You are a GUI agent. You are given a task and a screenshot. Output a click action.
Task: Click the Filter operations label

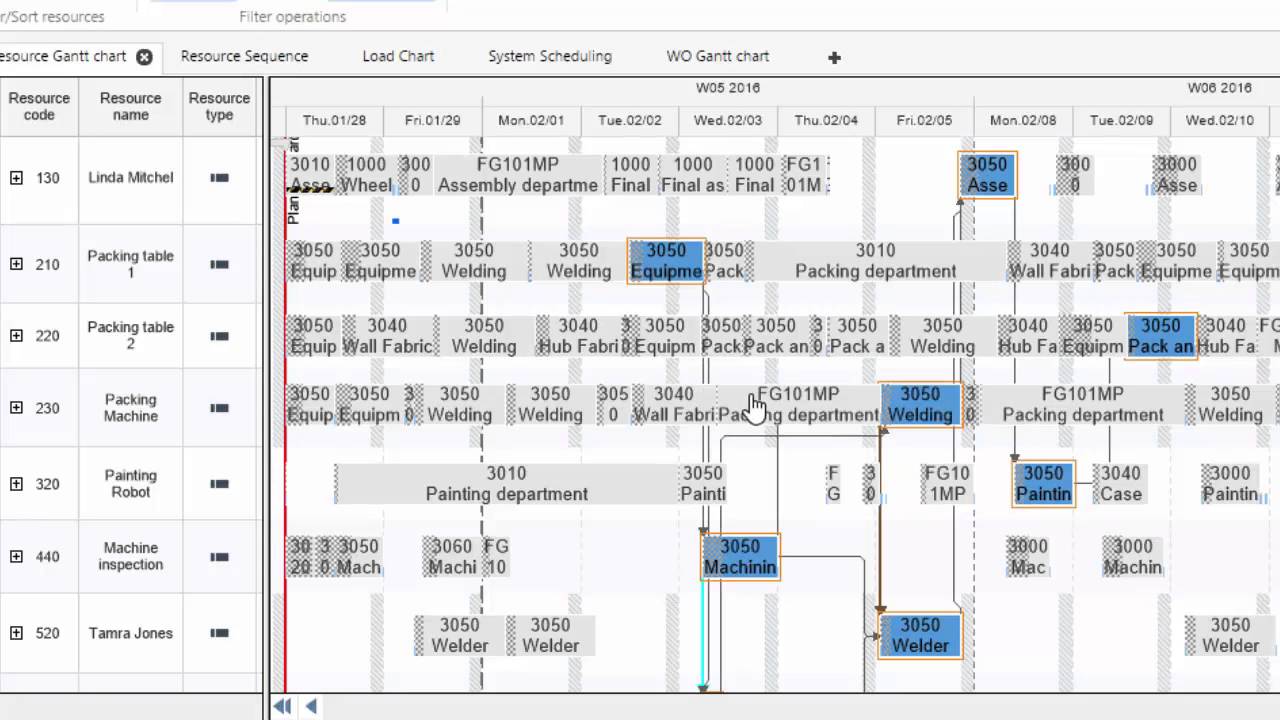click(292, 17)
